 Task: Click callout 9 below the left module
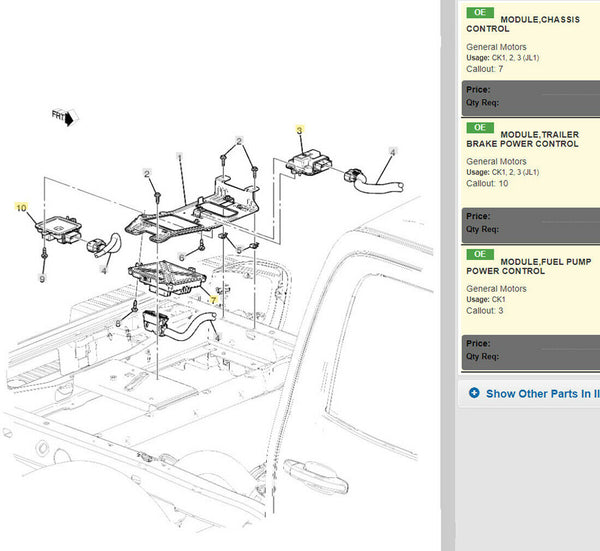(x=42, y=279)
